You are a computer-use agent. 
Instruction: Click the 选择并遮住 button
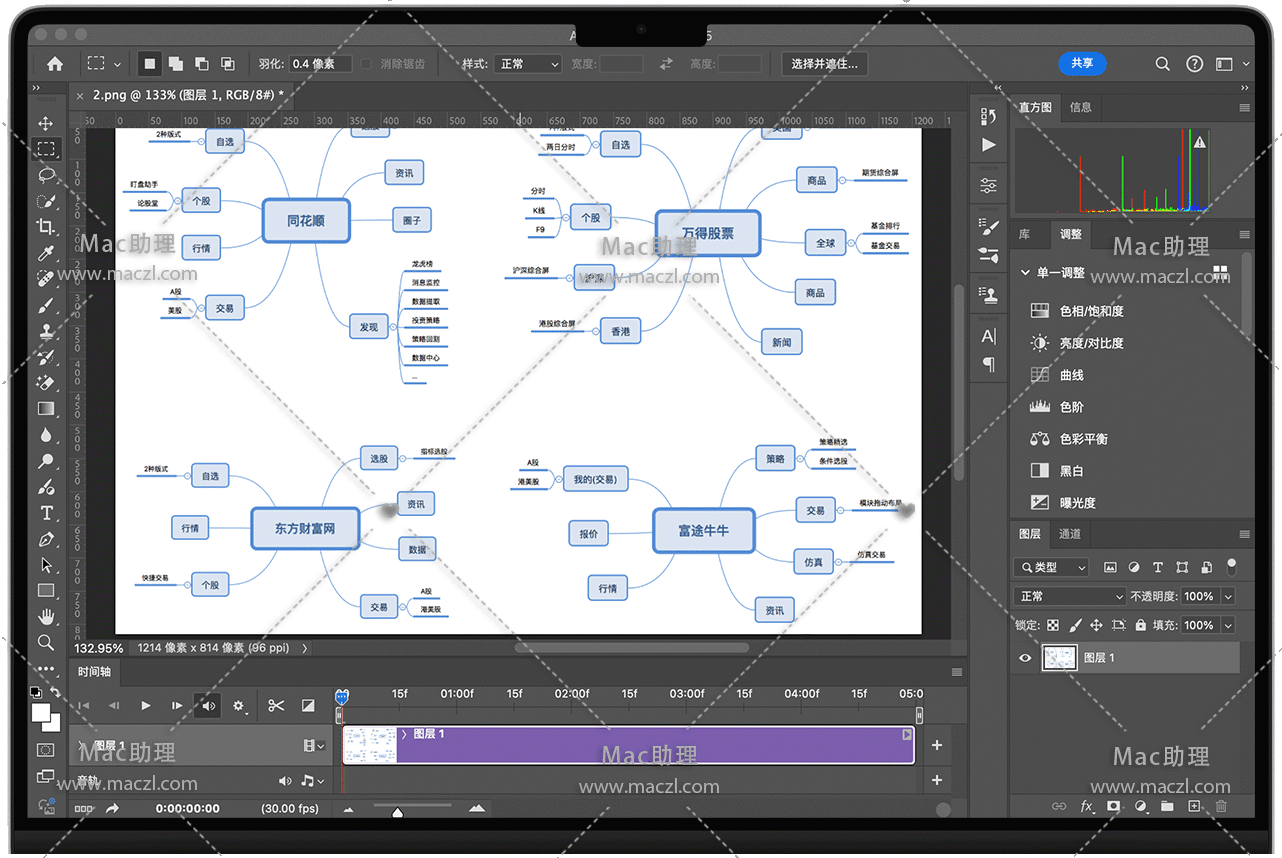coord(824,64)
